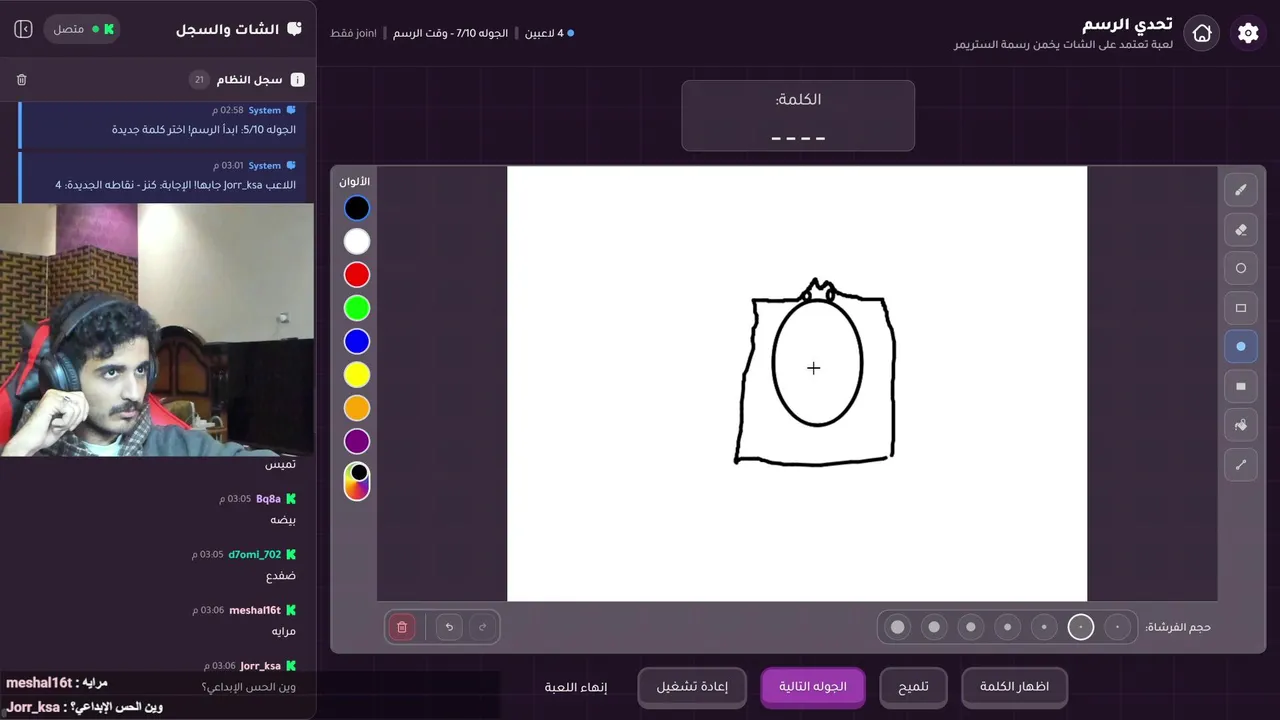Select the brush drawing tool
This screenshot has width=1280, height=720.
point(1241,189)
